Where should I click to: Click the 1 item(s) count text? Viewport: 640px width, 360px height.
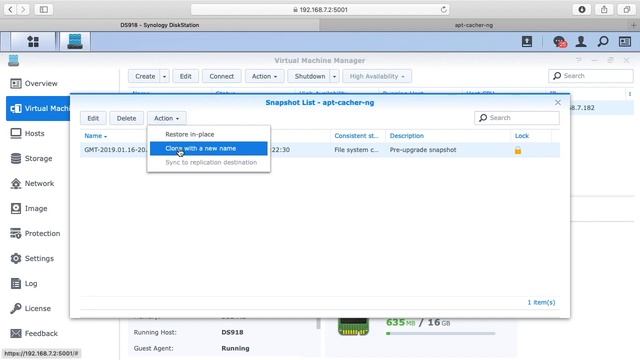pyautogui.click(x=541, y=302)
